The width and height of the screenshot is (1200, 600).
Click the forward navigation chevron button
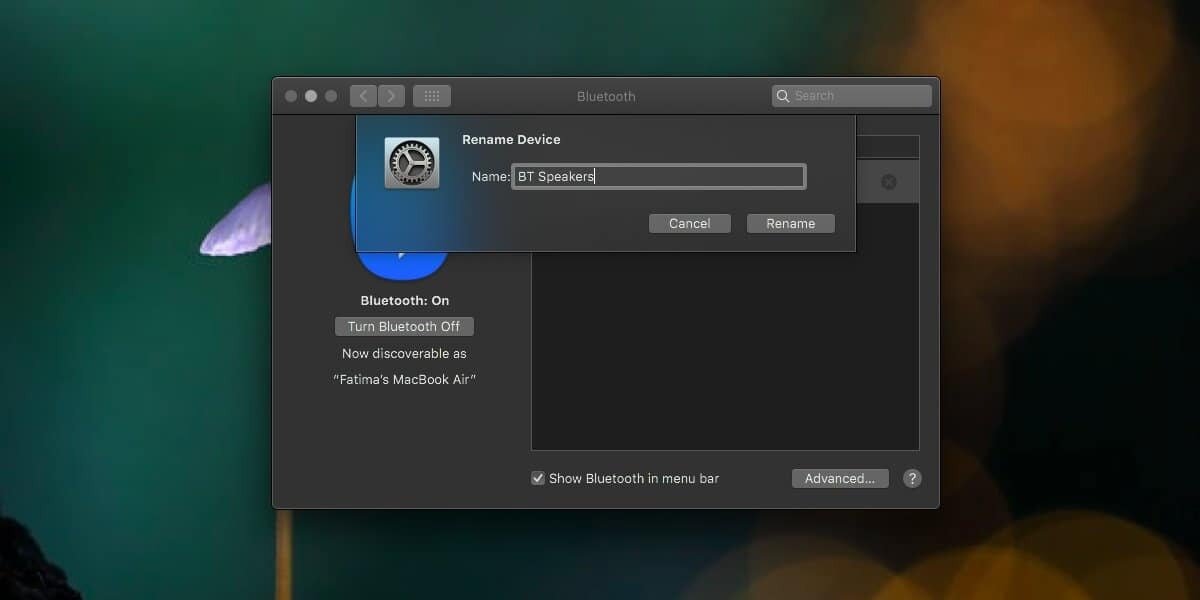[391, 96]
